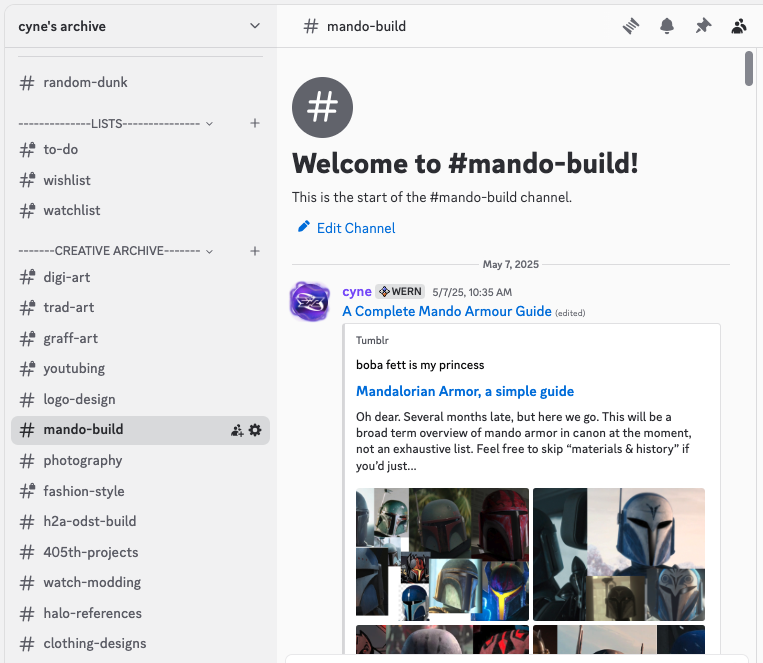Viewport: 763px width, 663px height.
Task: Open the random-dunk channel
Action: [x=140, y=83]
